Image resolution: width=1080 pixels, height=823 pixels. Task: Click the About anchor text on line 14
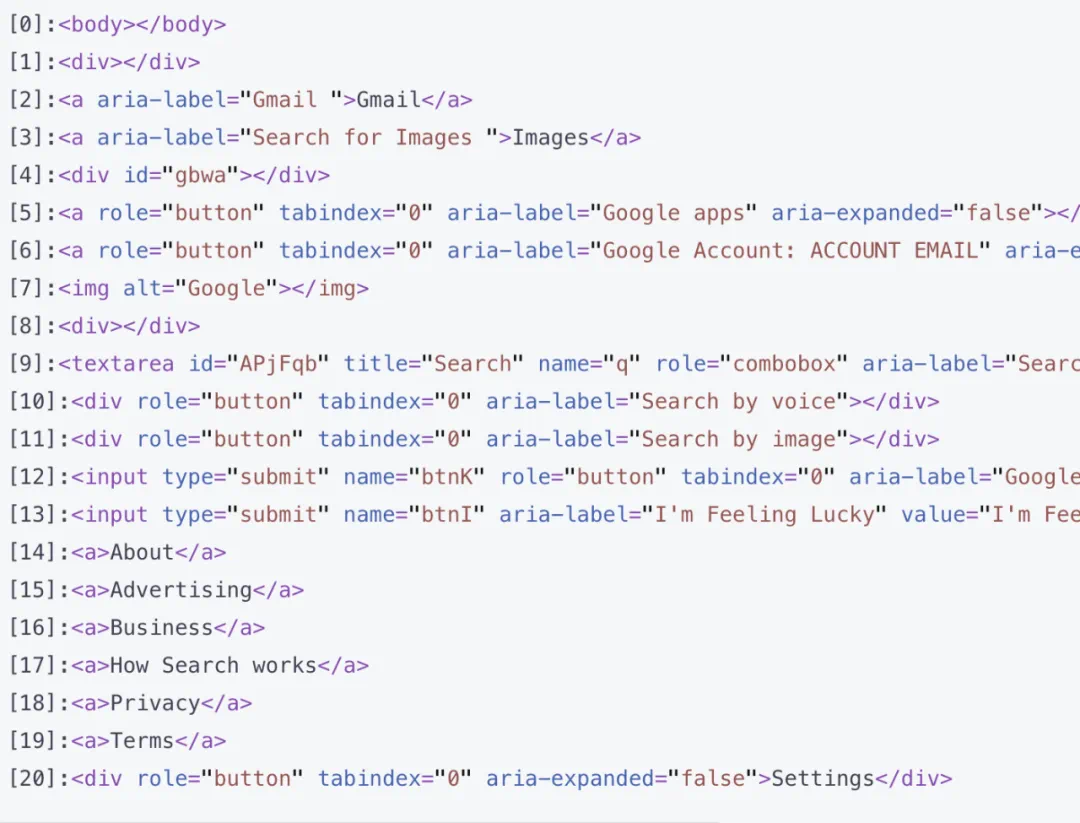[142, 553]
